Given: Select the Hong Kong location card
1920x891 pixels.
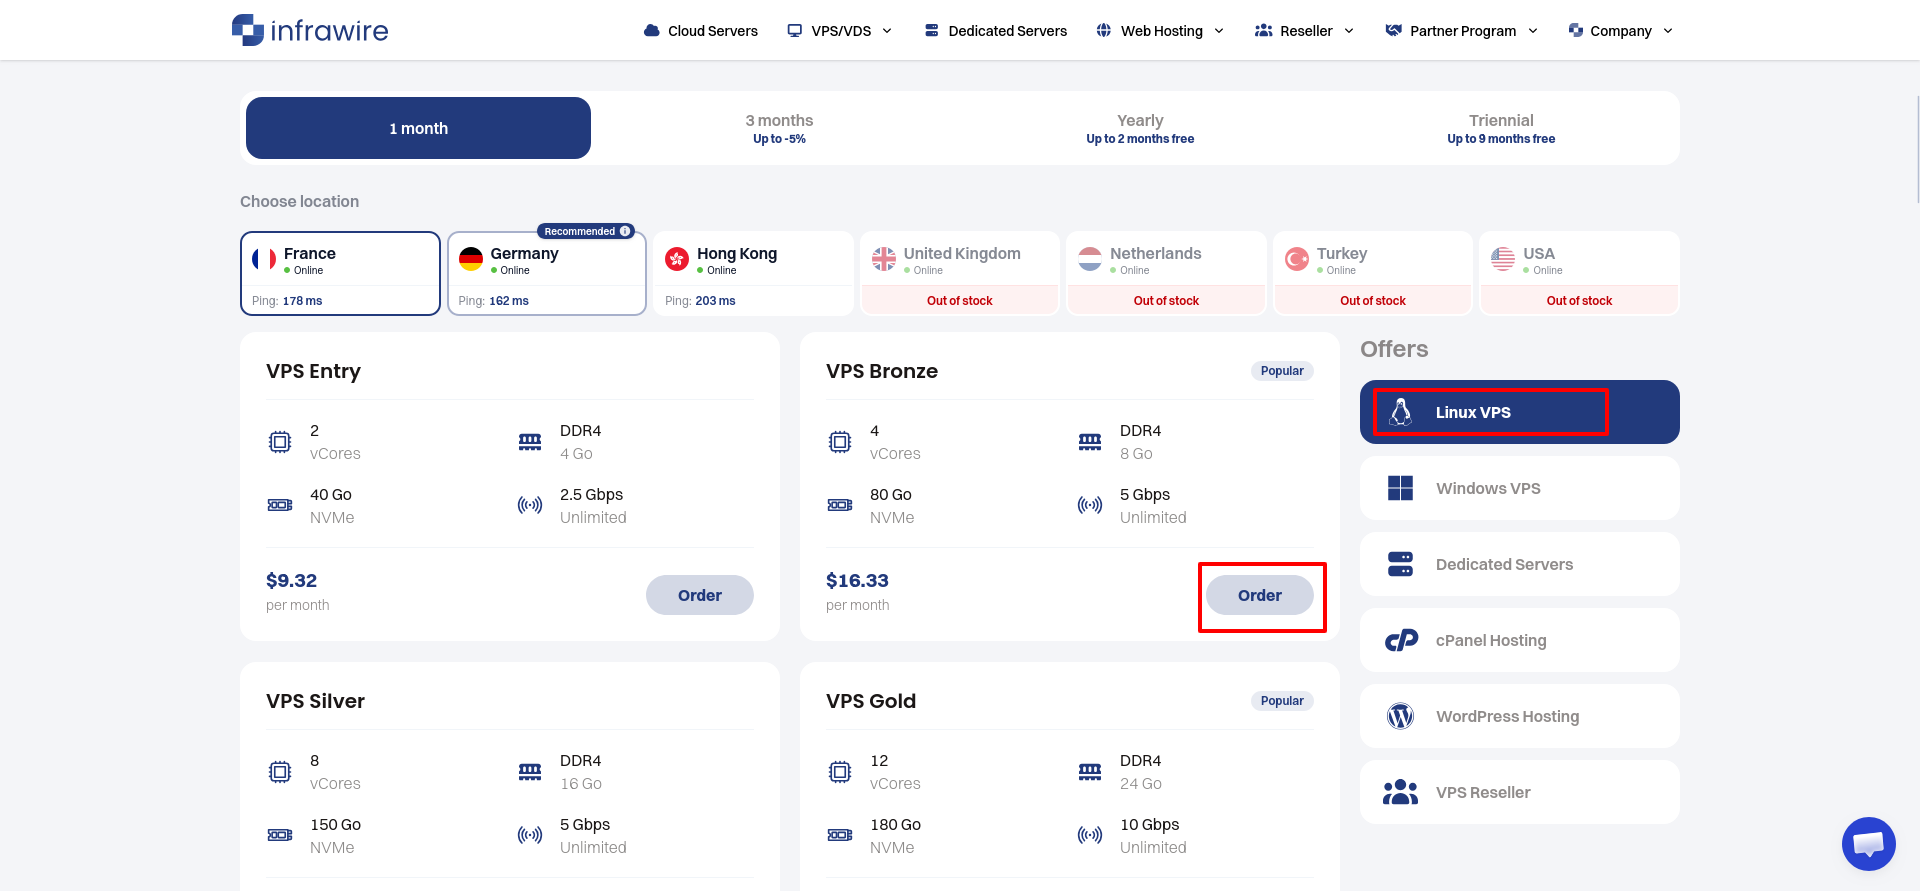Looking at the screenshot, I should tap(753, 273).
